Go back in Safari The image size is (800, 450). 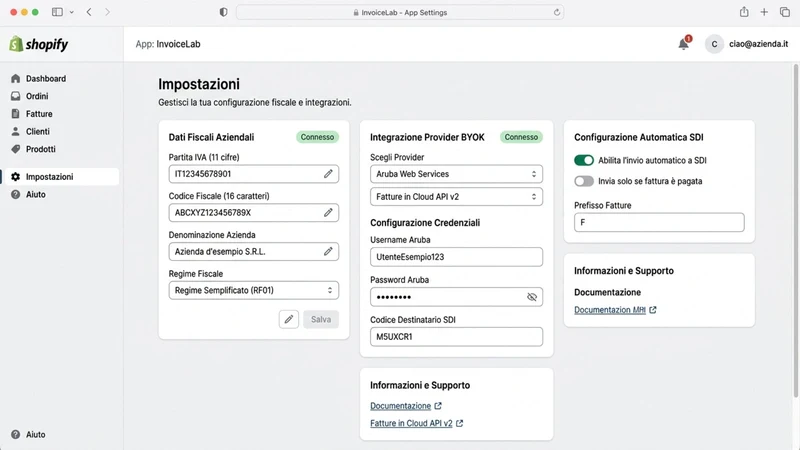click(x=89, y=12)
